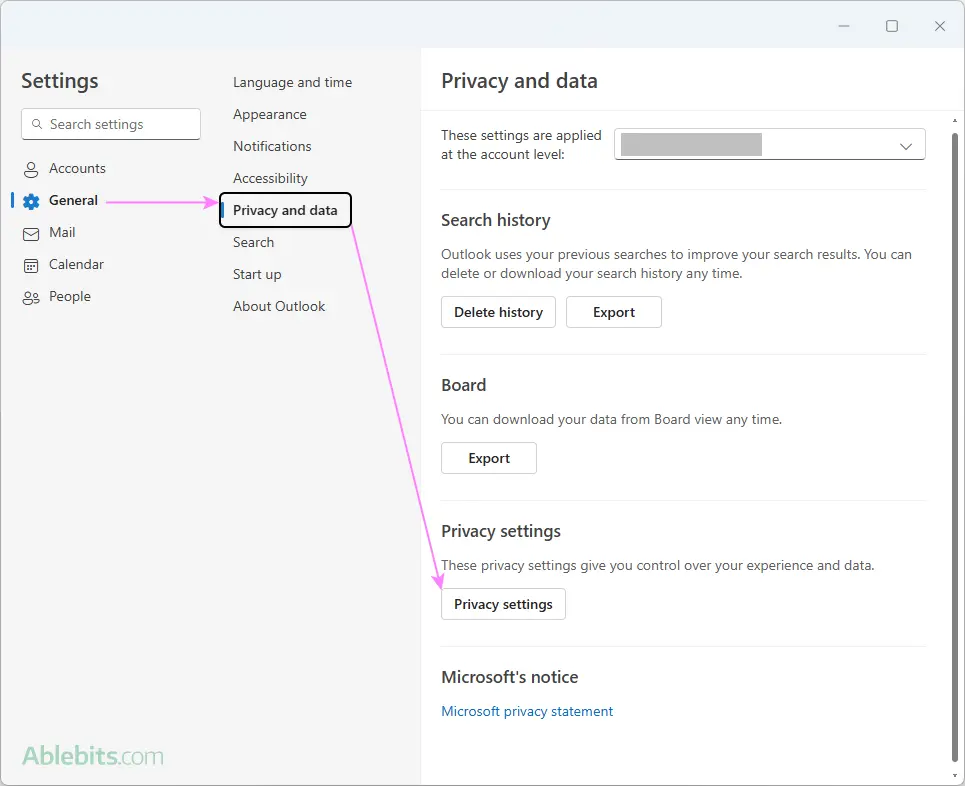Click the Delete history button

tap(499, 312)
